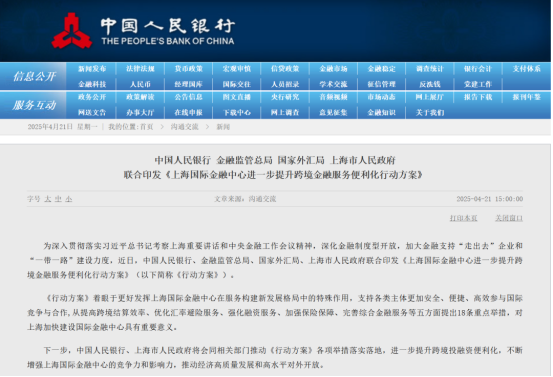Select the small font size 小 option
Screen dimensions: 553x377
69,199
